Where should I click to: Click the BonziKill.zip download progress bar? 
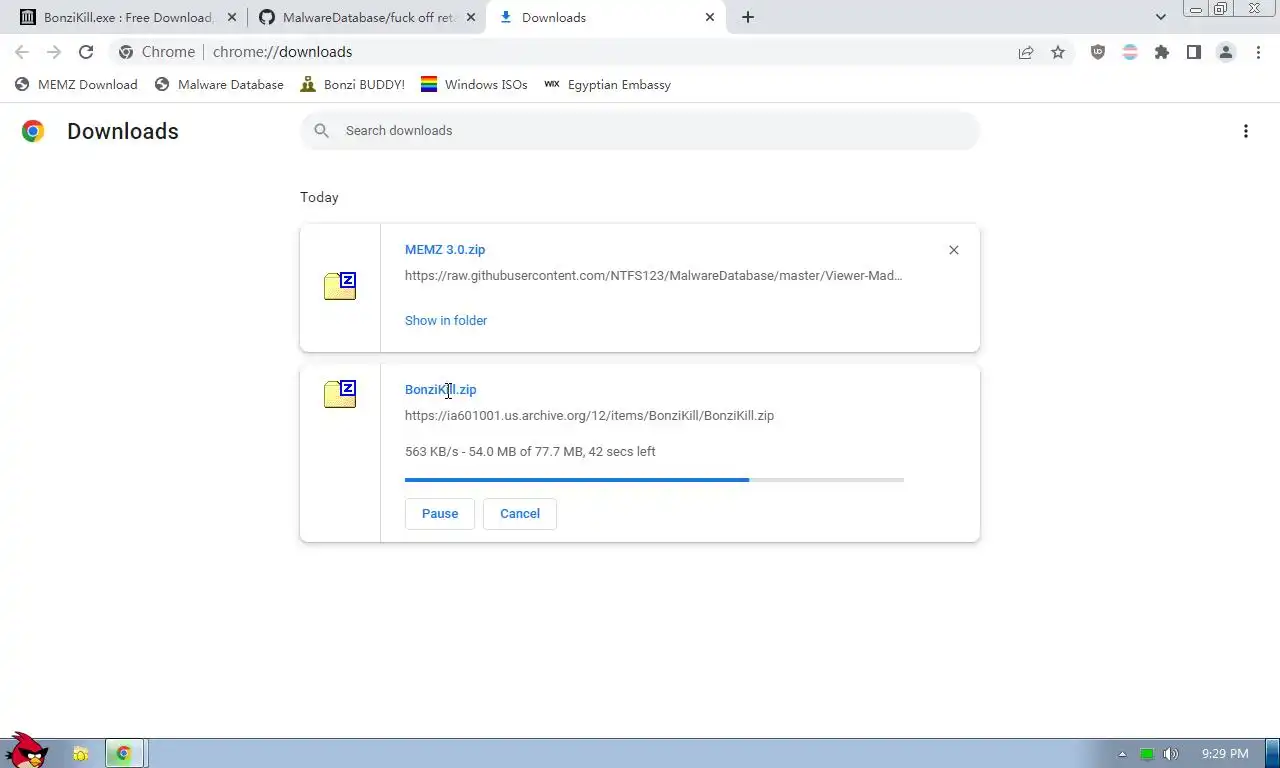pos(654,480)
